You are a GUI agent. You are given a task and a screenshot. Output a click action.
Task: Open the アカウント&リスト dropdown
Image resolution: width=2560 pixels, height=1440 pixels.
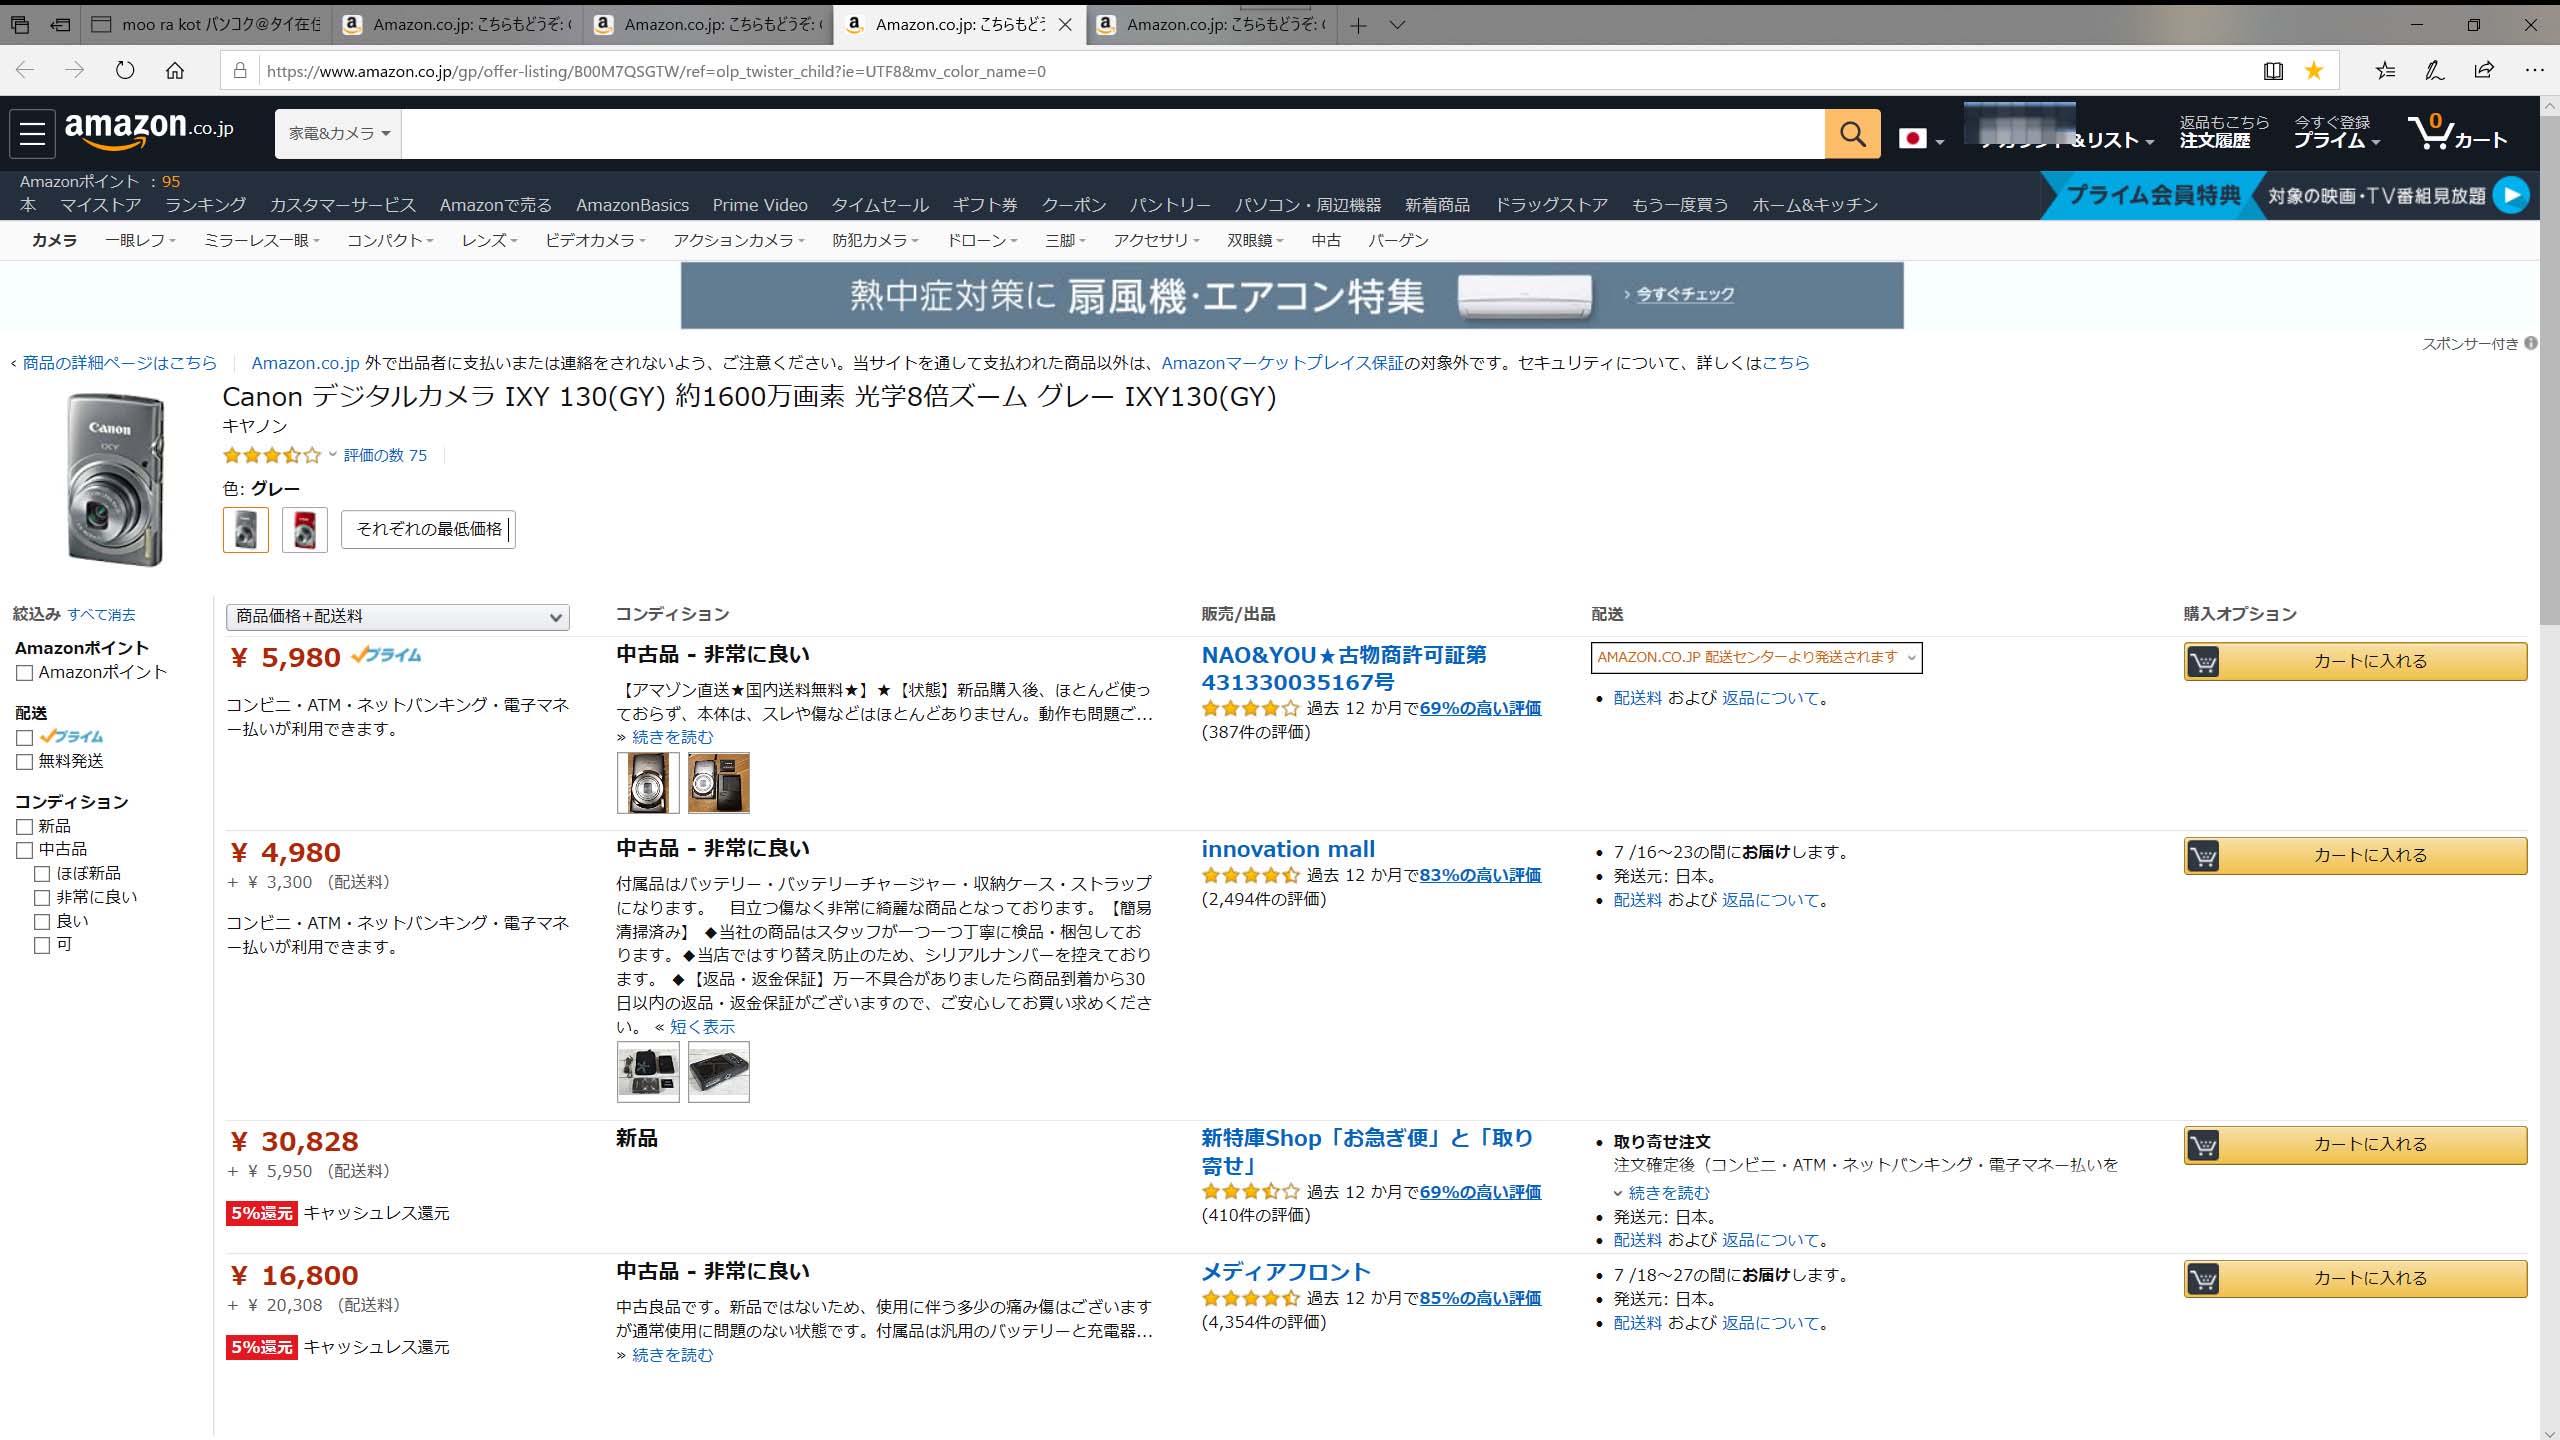(x=2066, y=140)
